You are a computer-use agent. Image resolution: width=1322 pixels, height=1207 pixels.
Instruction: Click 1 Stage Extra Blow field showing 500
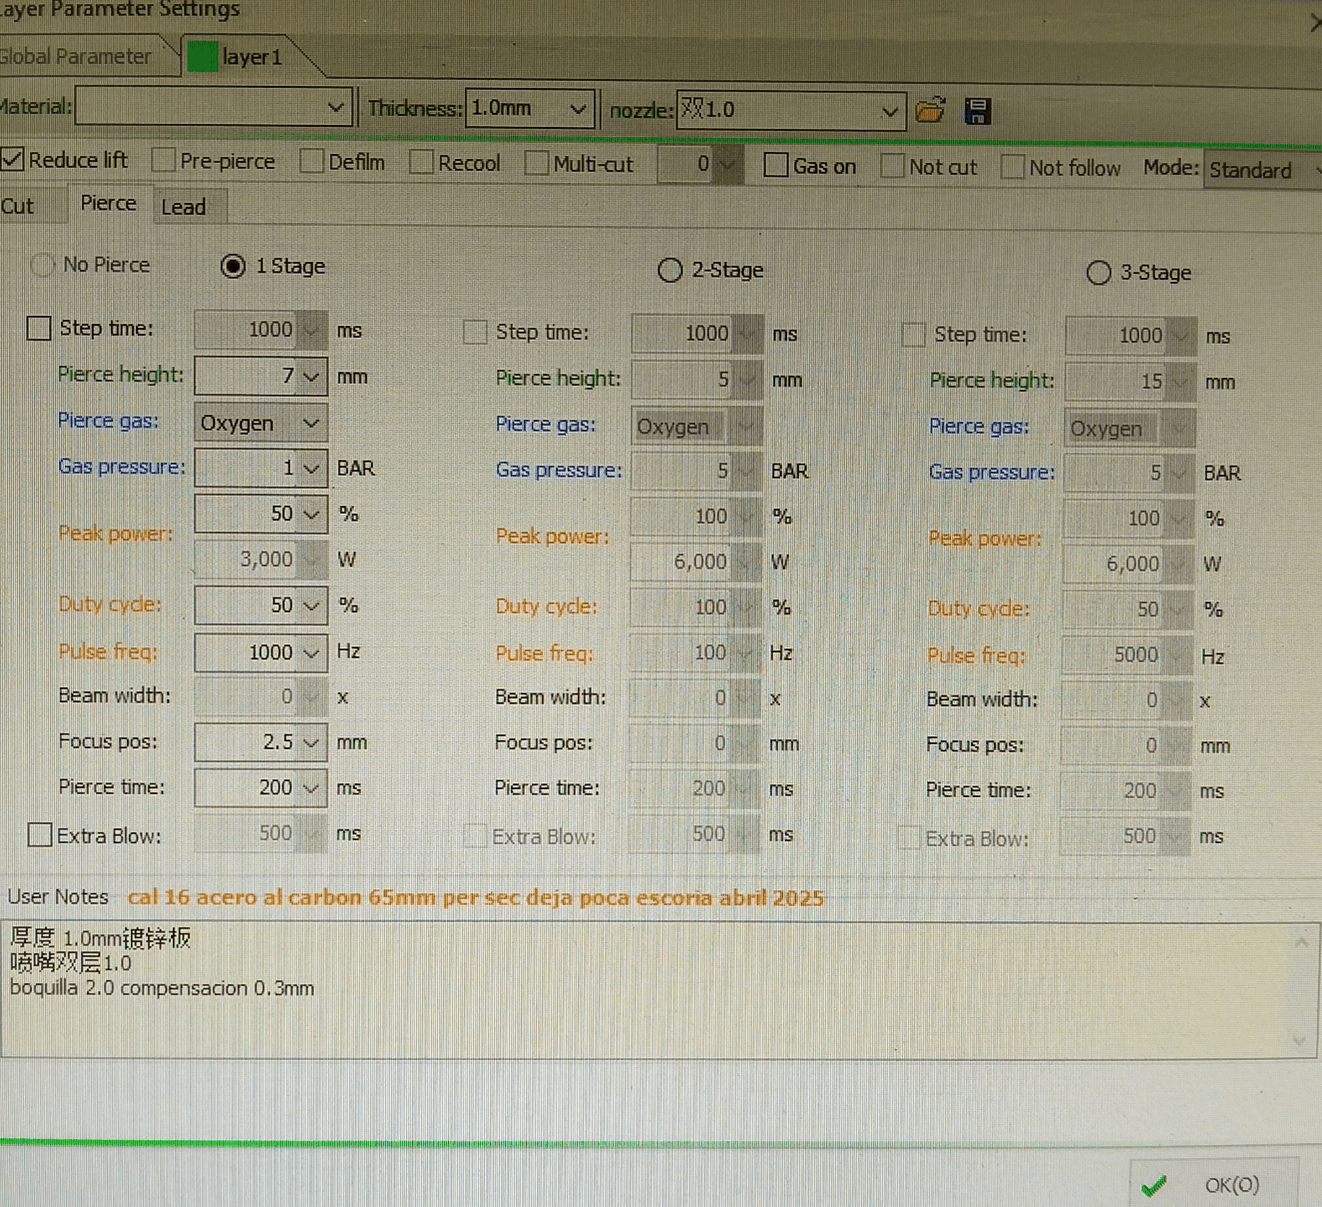[260, 834]
